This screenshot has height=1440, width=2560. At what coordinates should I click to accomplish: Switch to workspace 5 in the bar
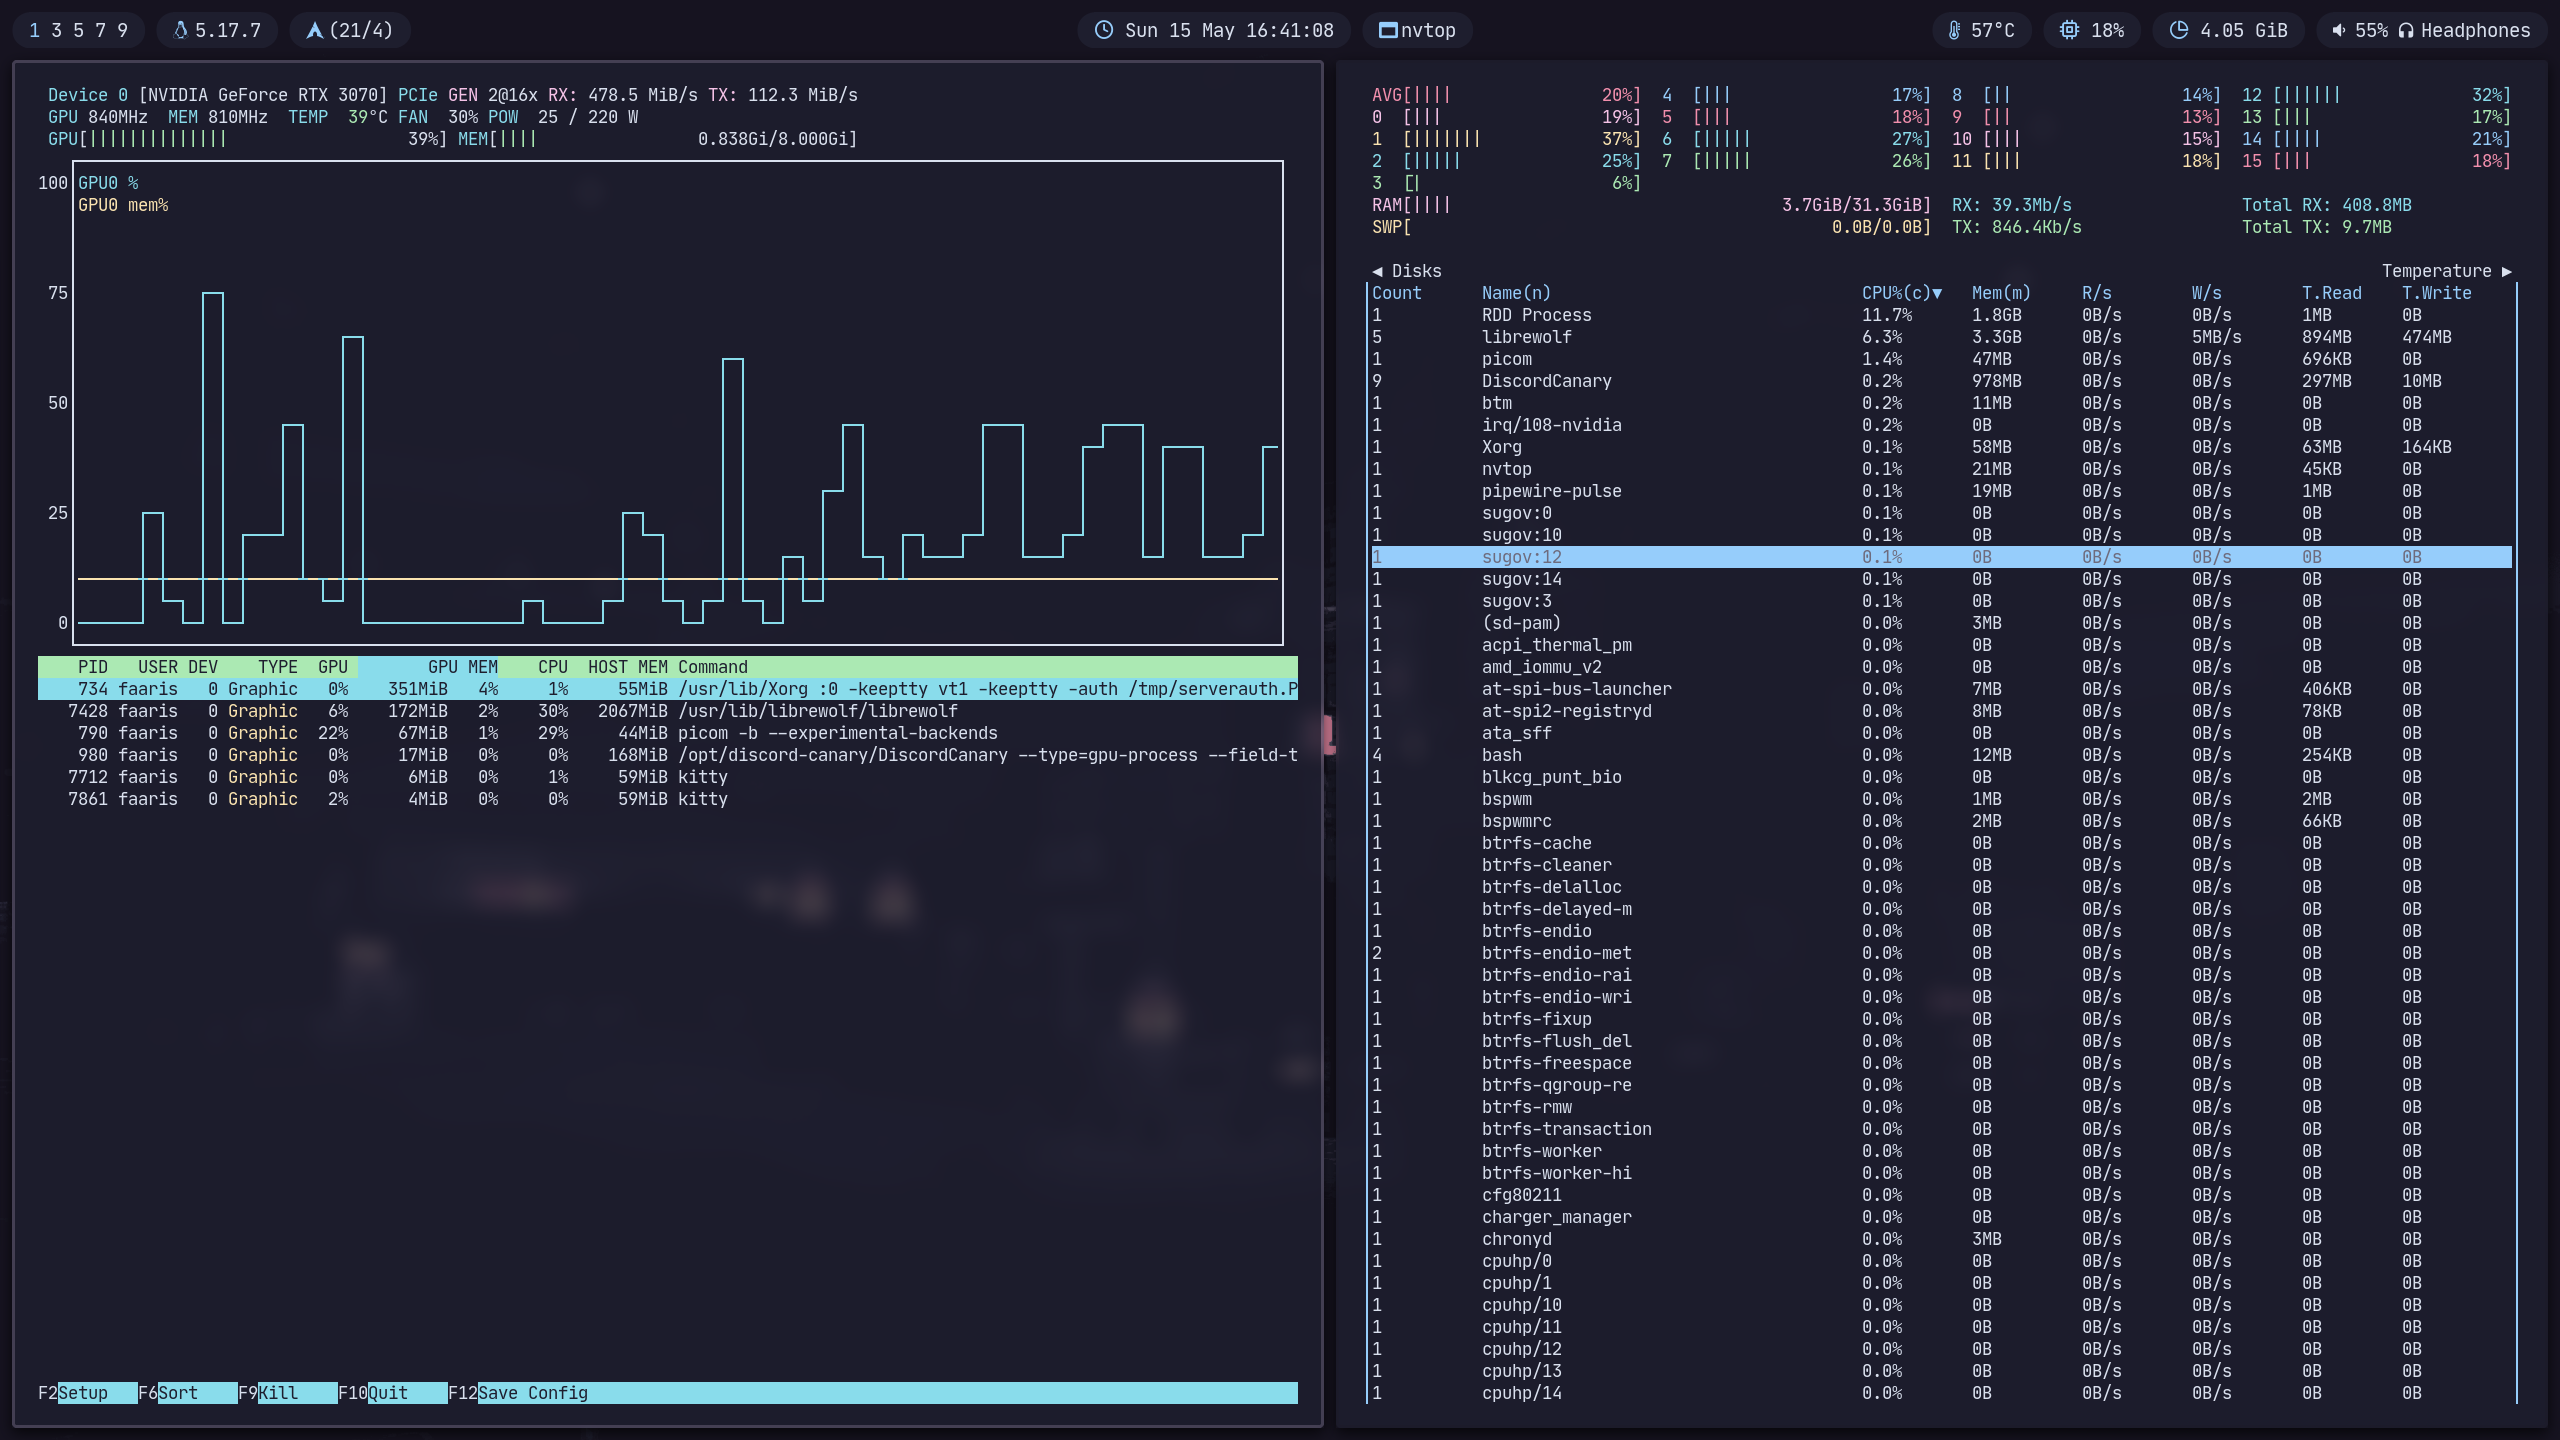click(78, 30)
